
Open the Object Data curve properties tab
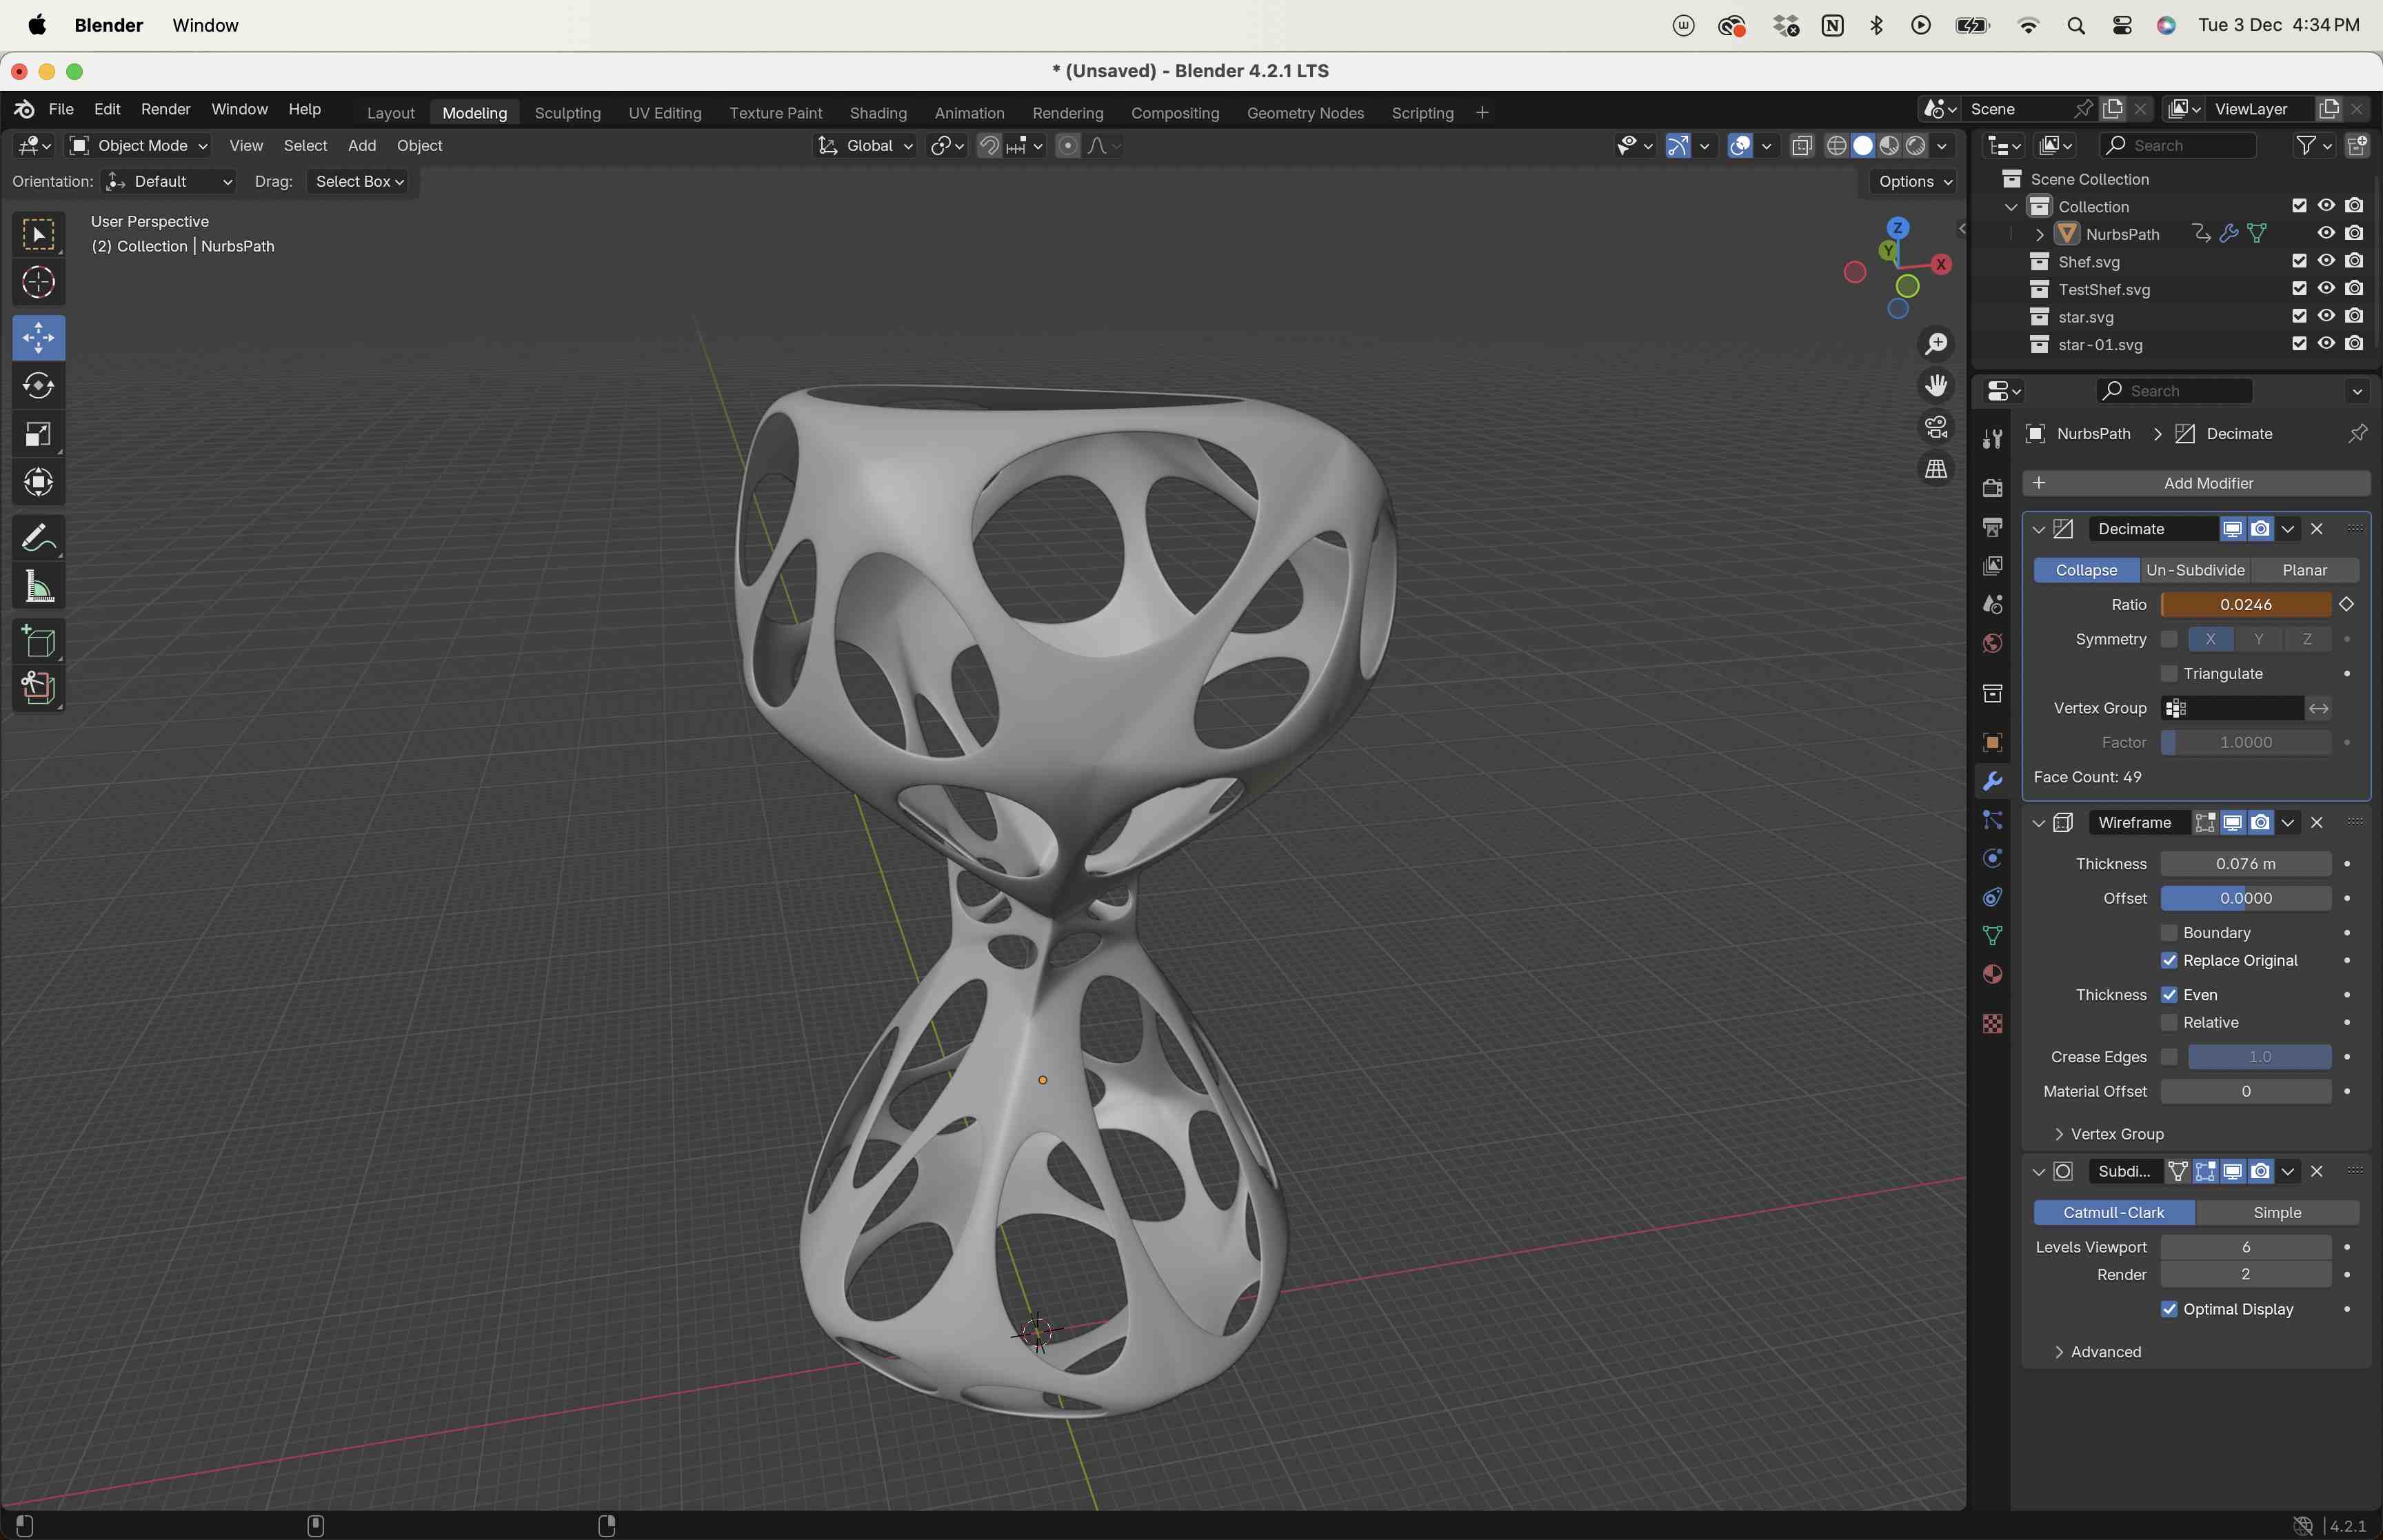click(1992, 935)
